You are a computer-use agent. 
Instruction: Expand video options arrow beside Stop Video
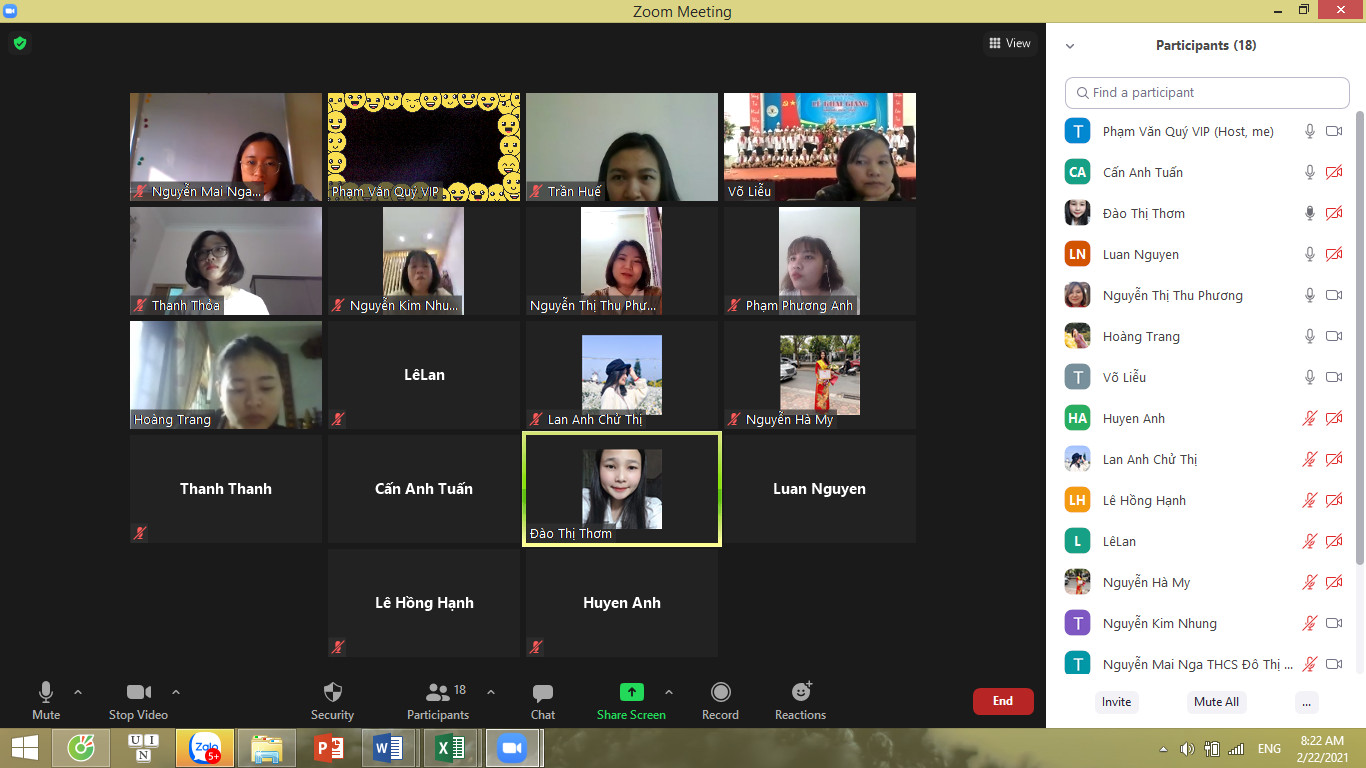click(x=176, y=692)
